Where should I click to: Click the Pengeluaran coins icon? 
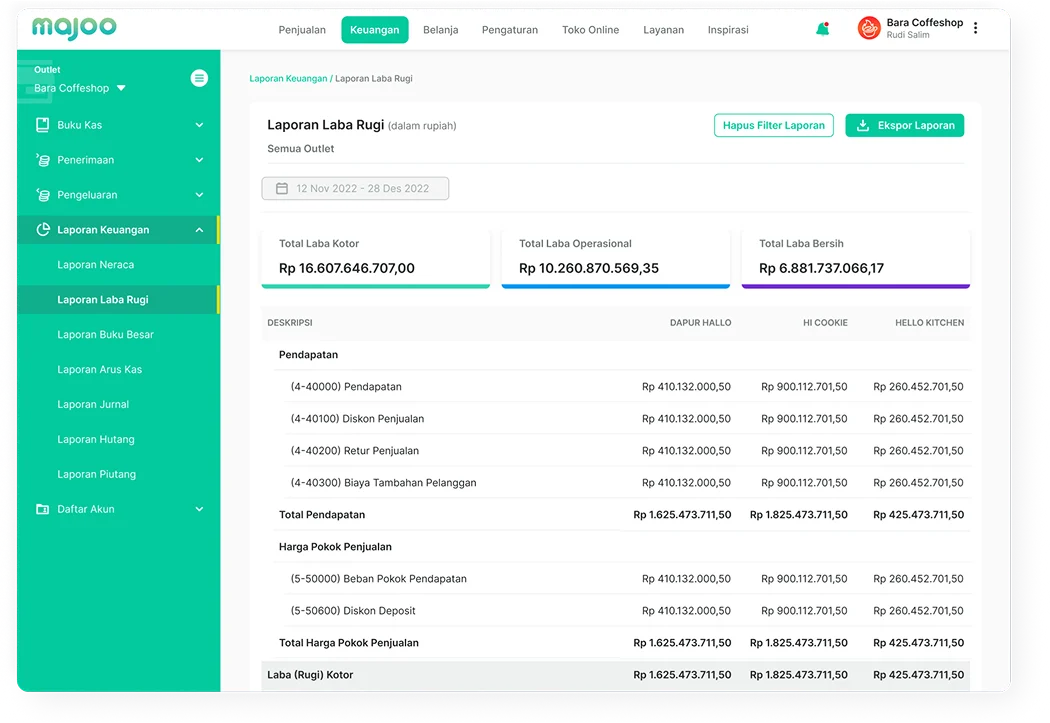(x=42, y=195)
